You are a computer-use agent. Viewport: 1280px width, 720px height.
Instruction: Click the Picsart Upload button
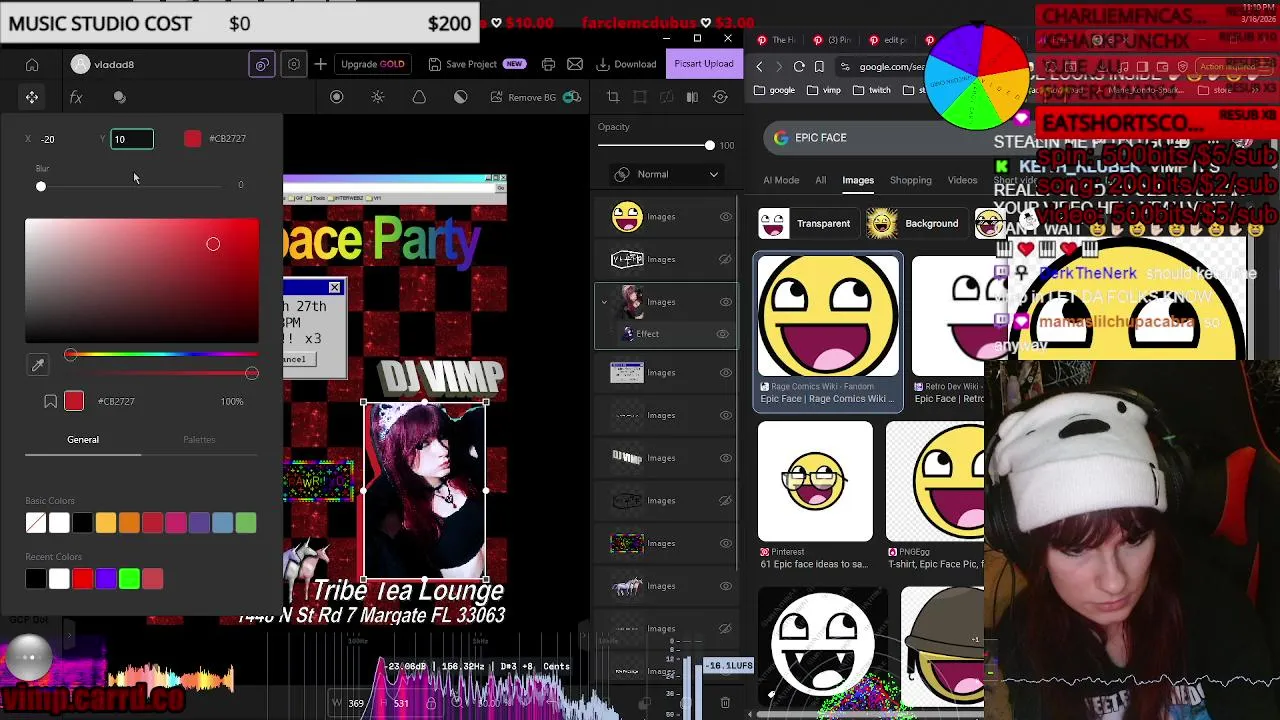[x=704, y=64]
